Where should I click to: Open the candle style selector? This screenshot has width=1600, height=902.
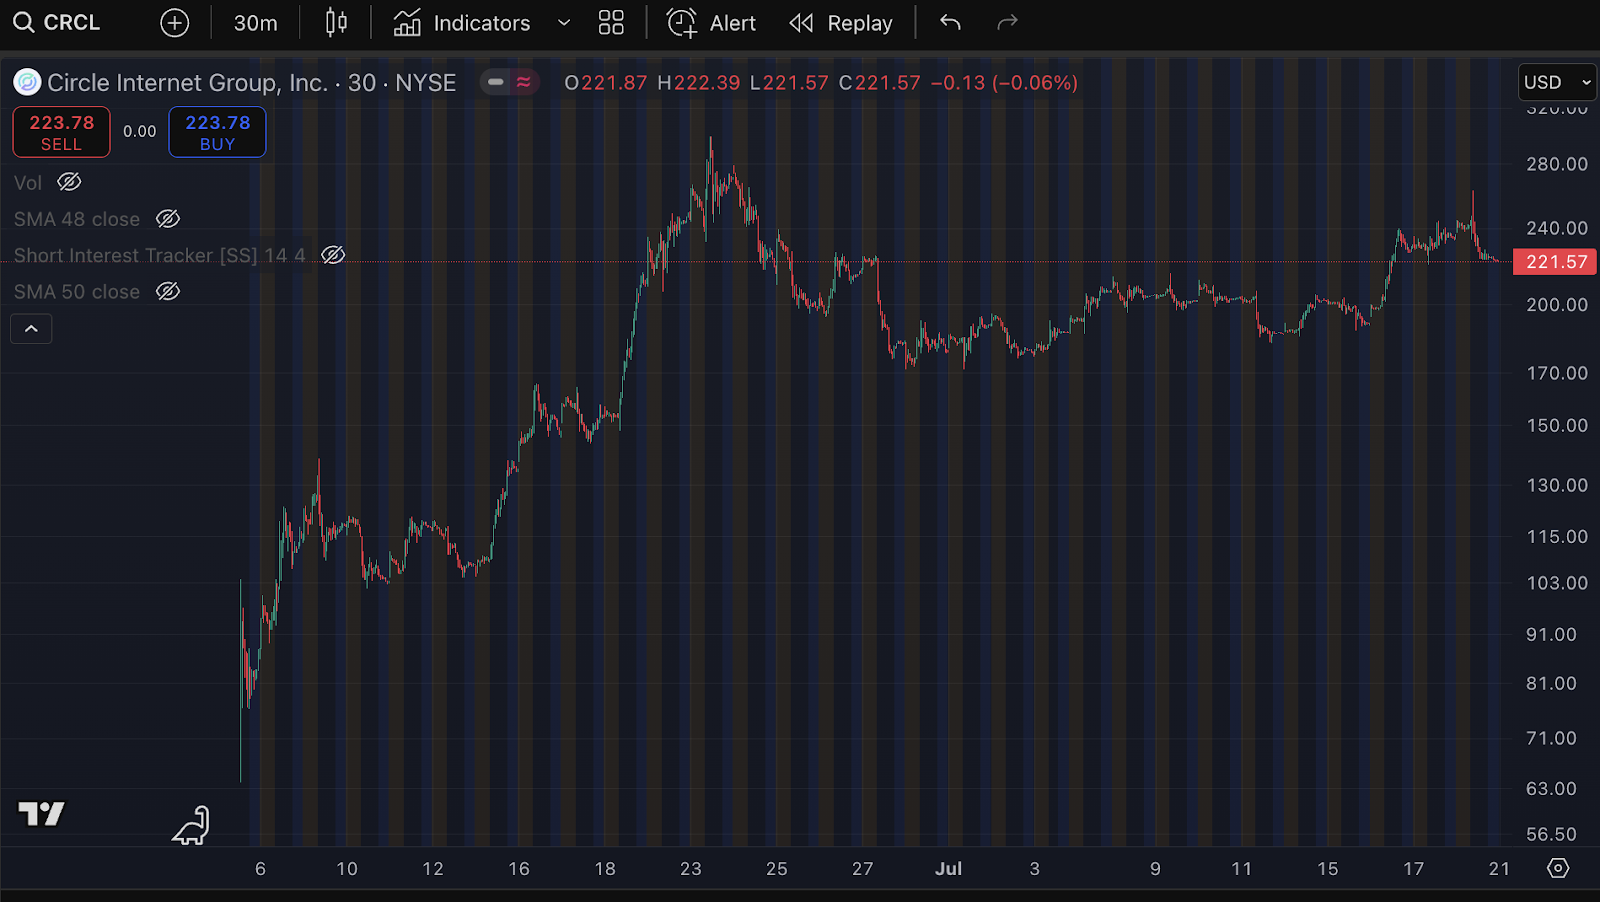335,22
